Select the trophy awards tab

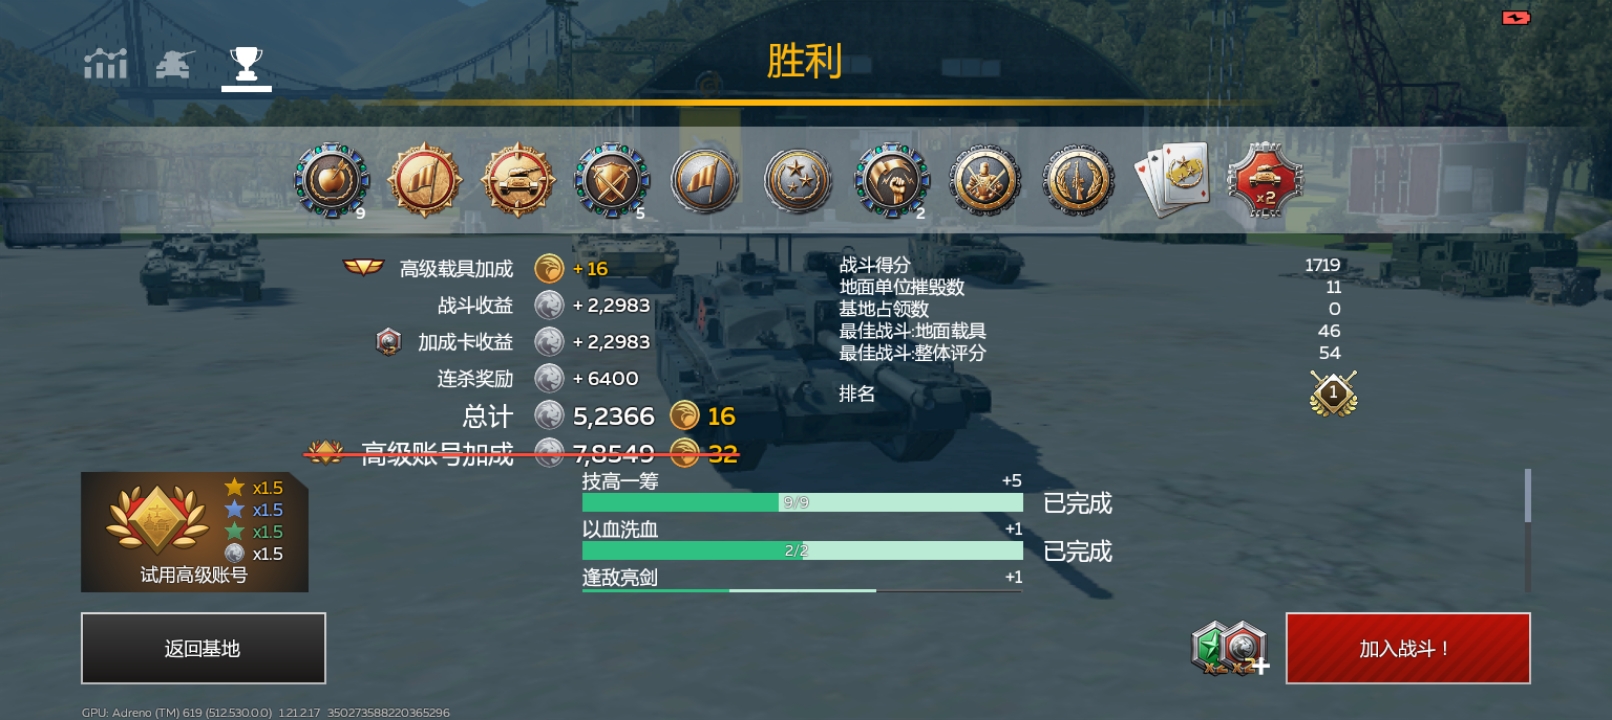point(246,64)
